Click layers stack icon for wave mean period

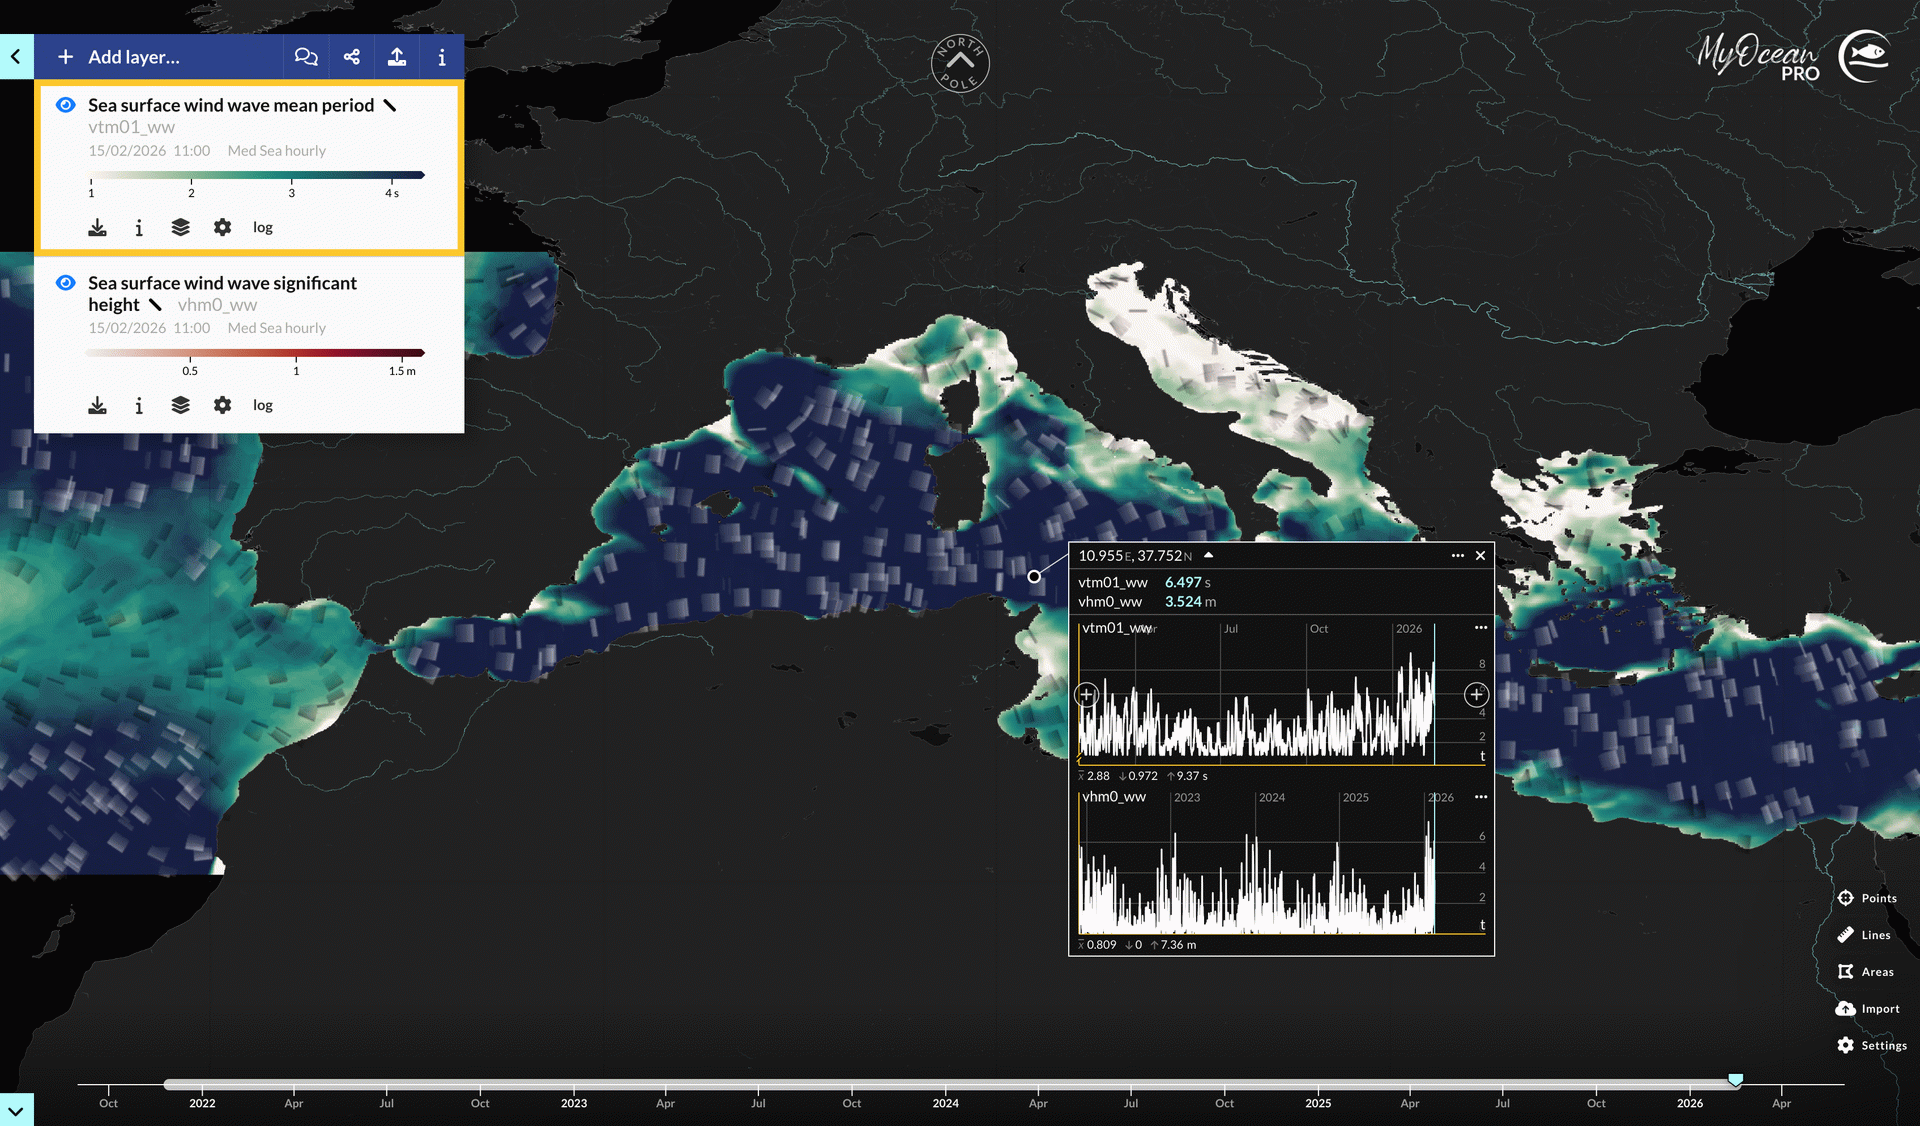tap(180, 228)
